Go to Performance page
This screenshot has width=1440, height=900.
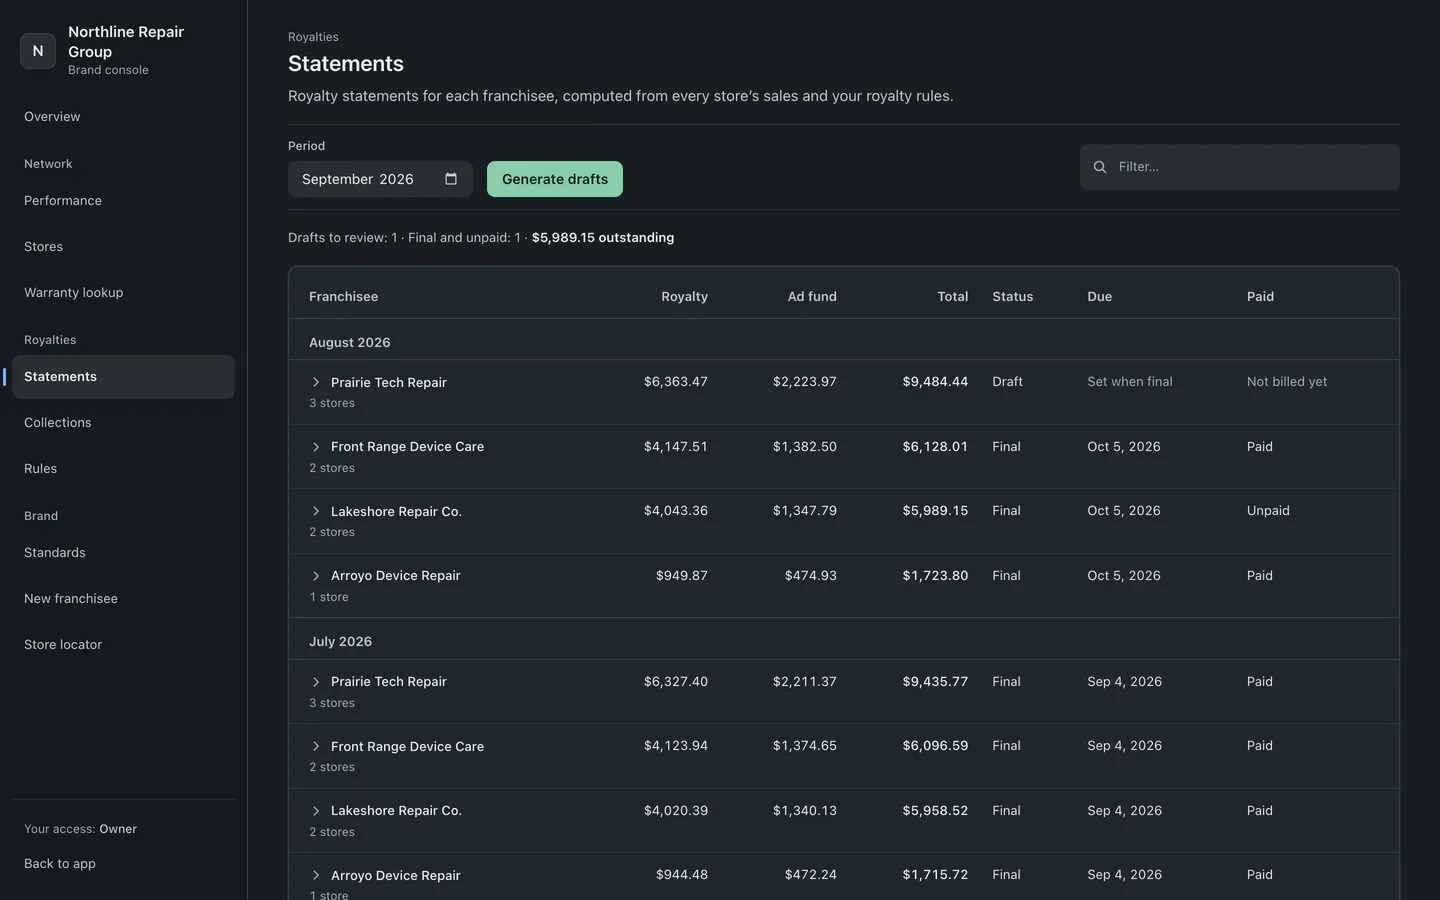123,201
